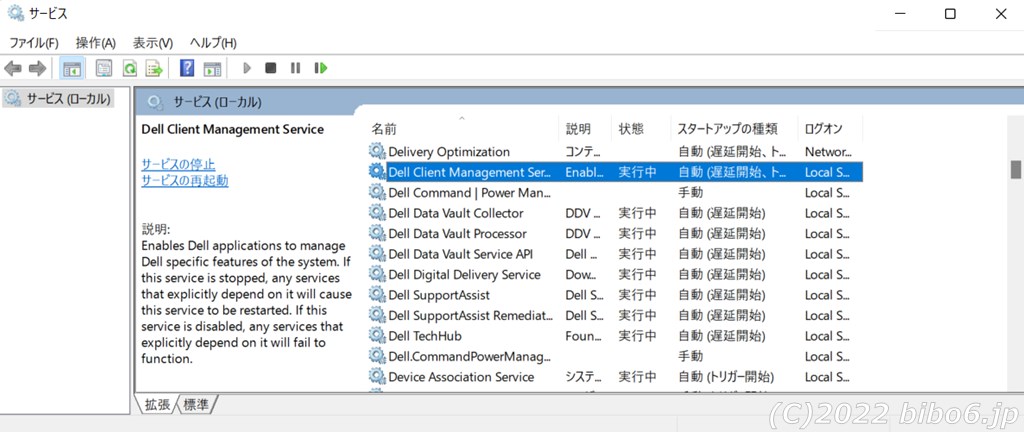This screenshot has height=432, width=1024.
Task: Click the サービスの停止 link
Action: click(178, 164)
